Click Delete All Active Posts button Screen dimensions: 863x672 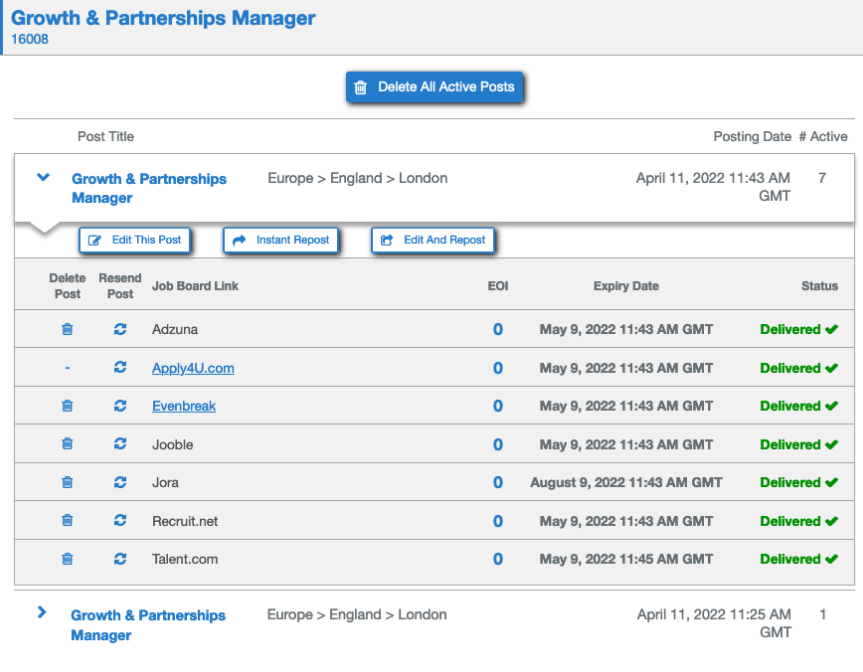[434, 87]
